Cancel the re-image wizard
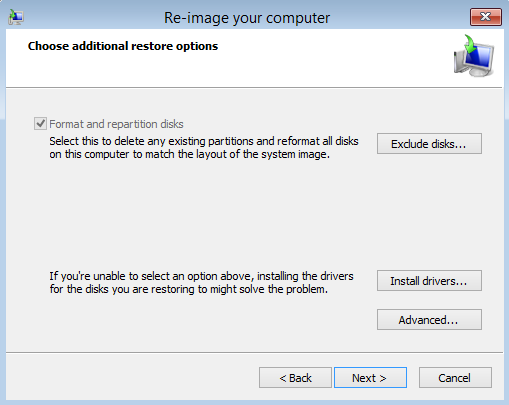This screenshot has height=405, width=509. point(455,378)
